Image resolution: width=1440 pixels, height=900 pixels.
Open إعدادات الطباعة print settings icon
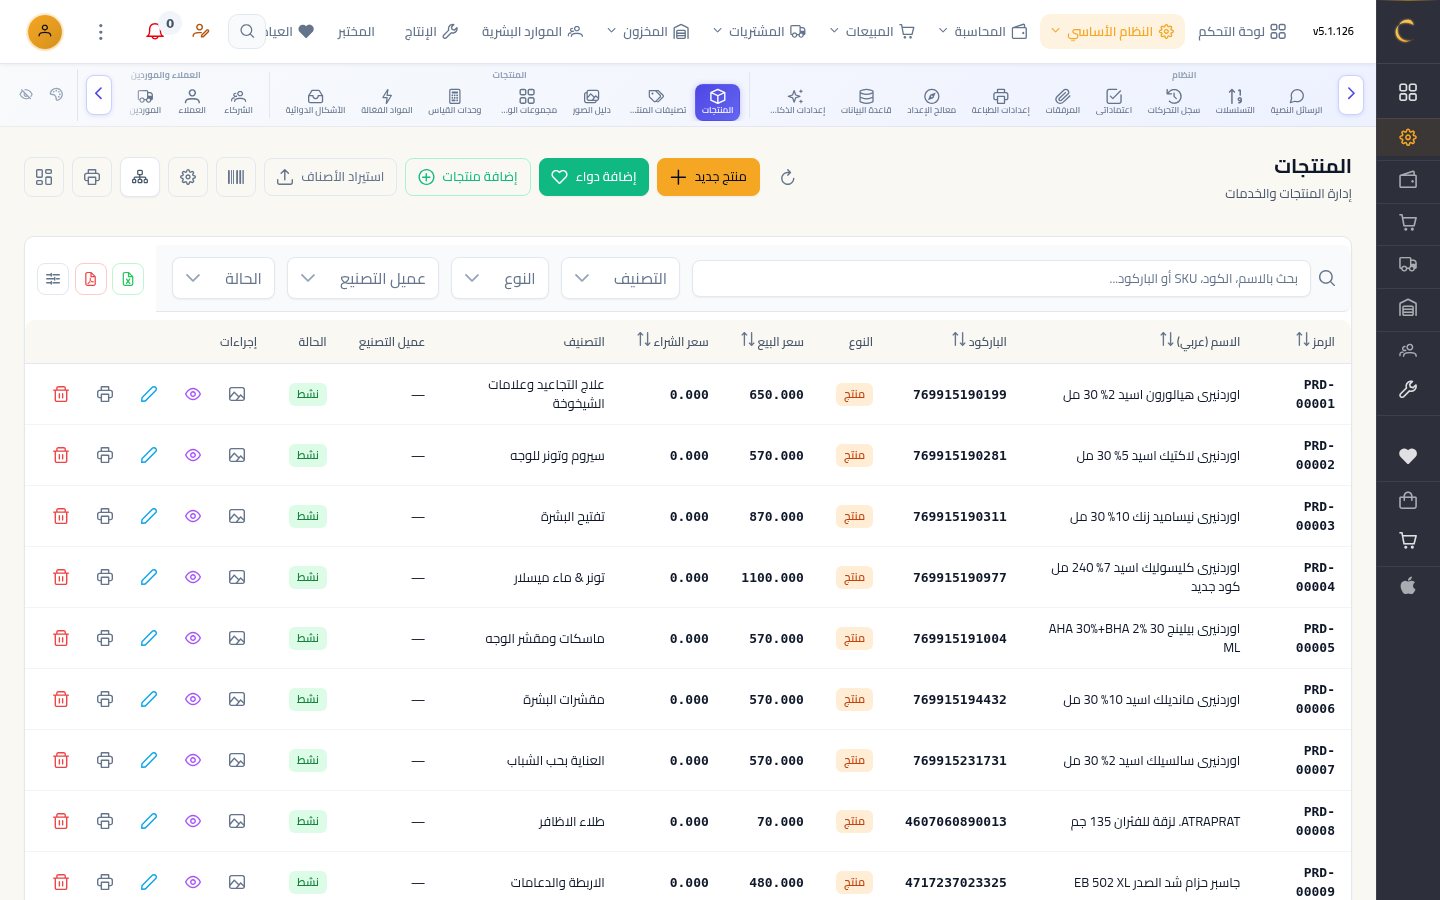point(1000,102)
